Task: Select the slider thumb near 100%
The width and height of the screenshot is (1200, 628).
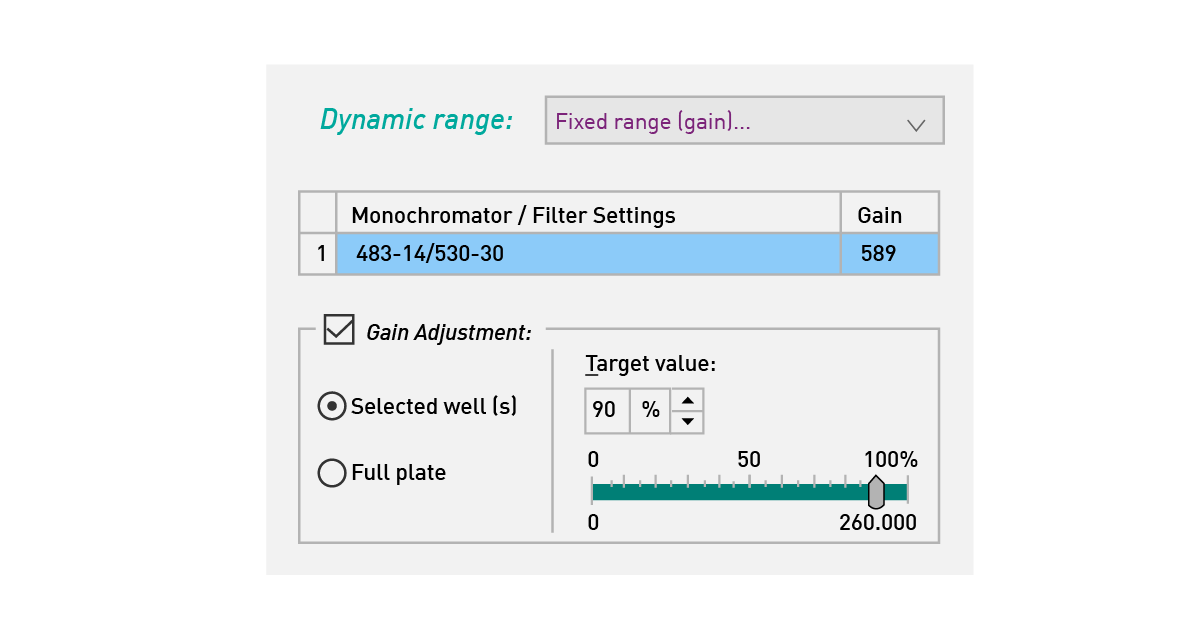Action: [876, 492]
